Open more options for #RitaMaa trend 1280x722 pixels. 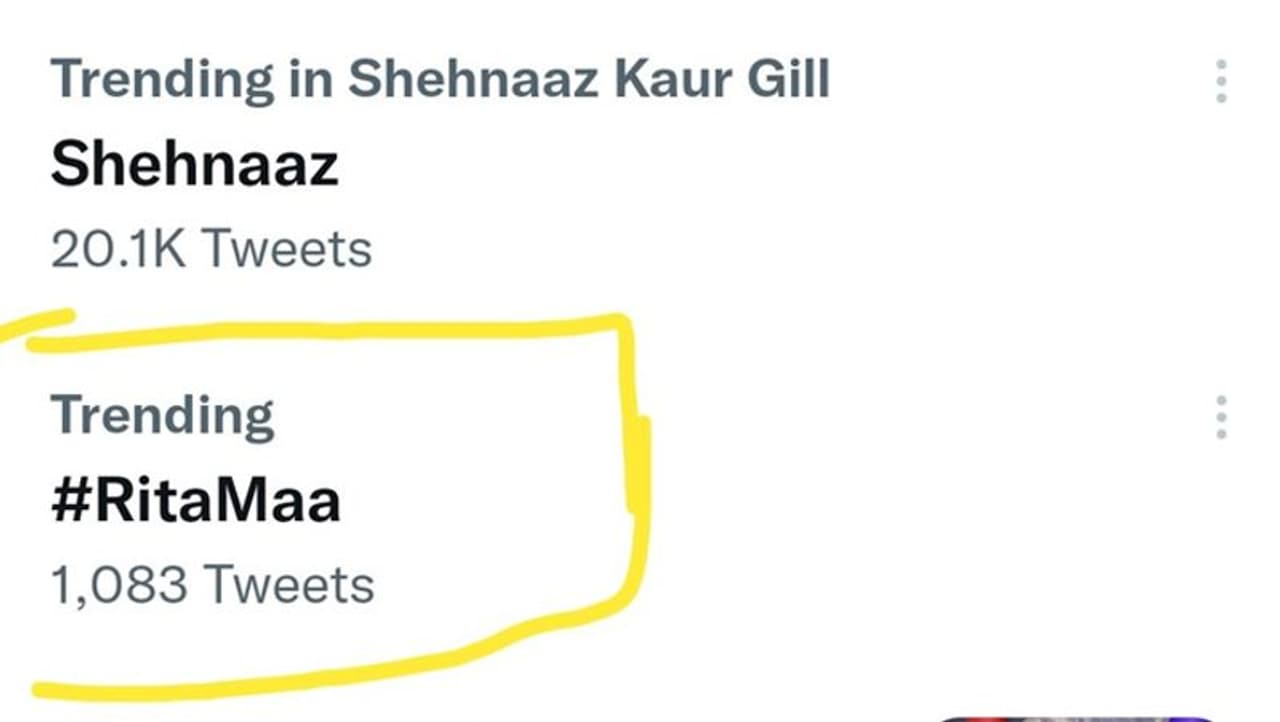pos(1220,417)
